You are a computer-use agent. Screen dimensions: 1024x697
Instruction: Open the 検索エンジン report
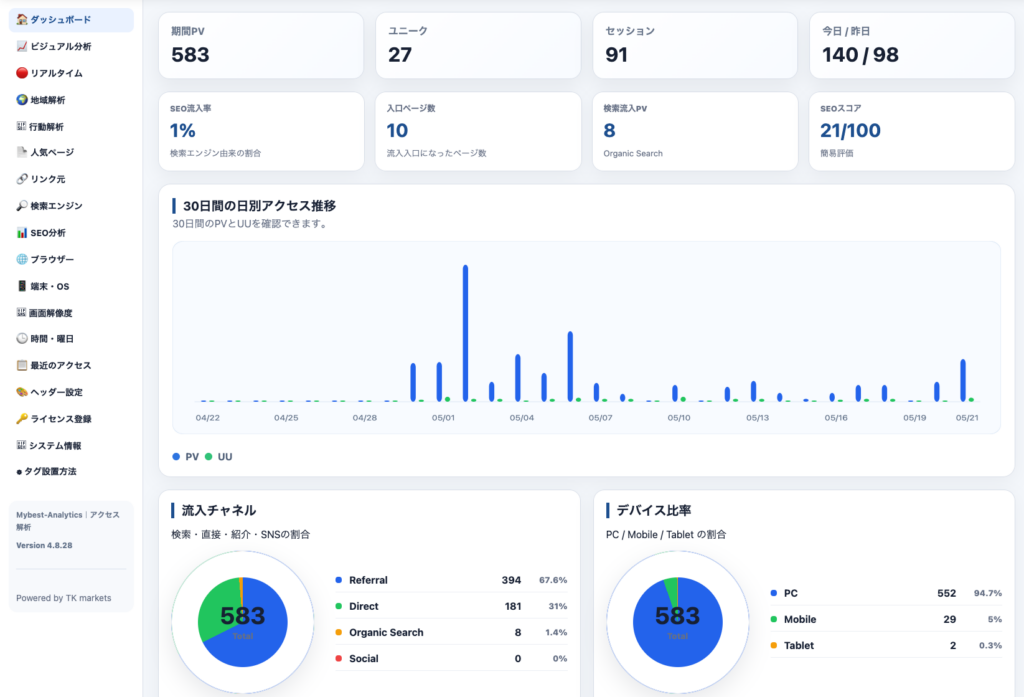click(x=71, y=206)
